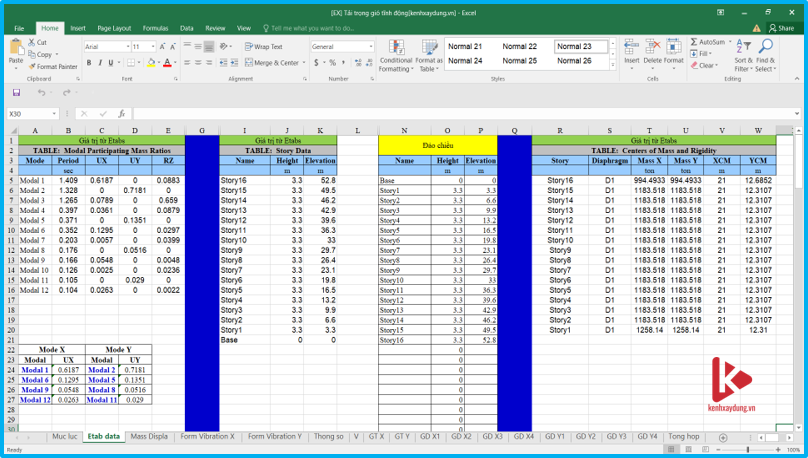Switch to the Mass Displa sheet tab
The width and height of the screenshot is (808, 458).
[150, 437]
